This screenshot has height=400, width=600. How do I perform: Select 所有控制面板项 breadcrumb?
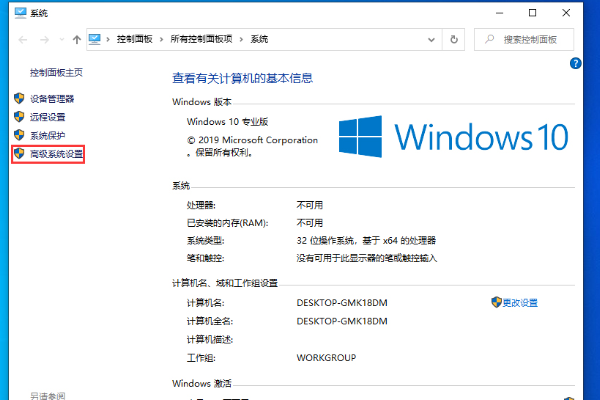pyautogui.click(x=201, y=39)
